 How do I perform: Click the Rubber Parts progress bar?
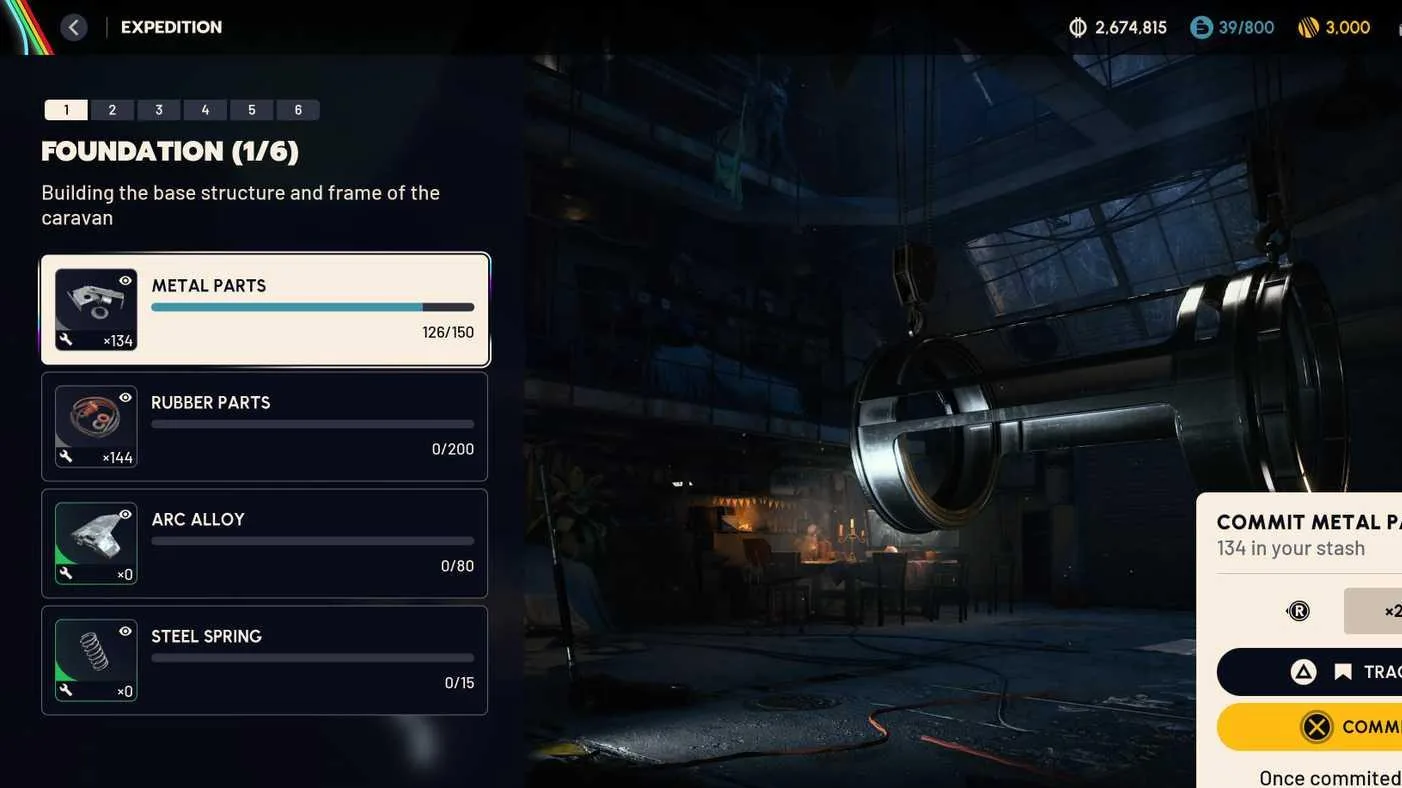point(313,424)
